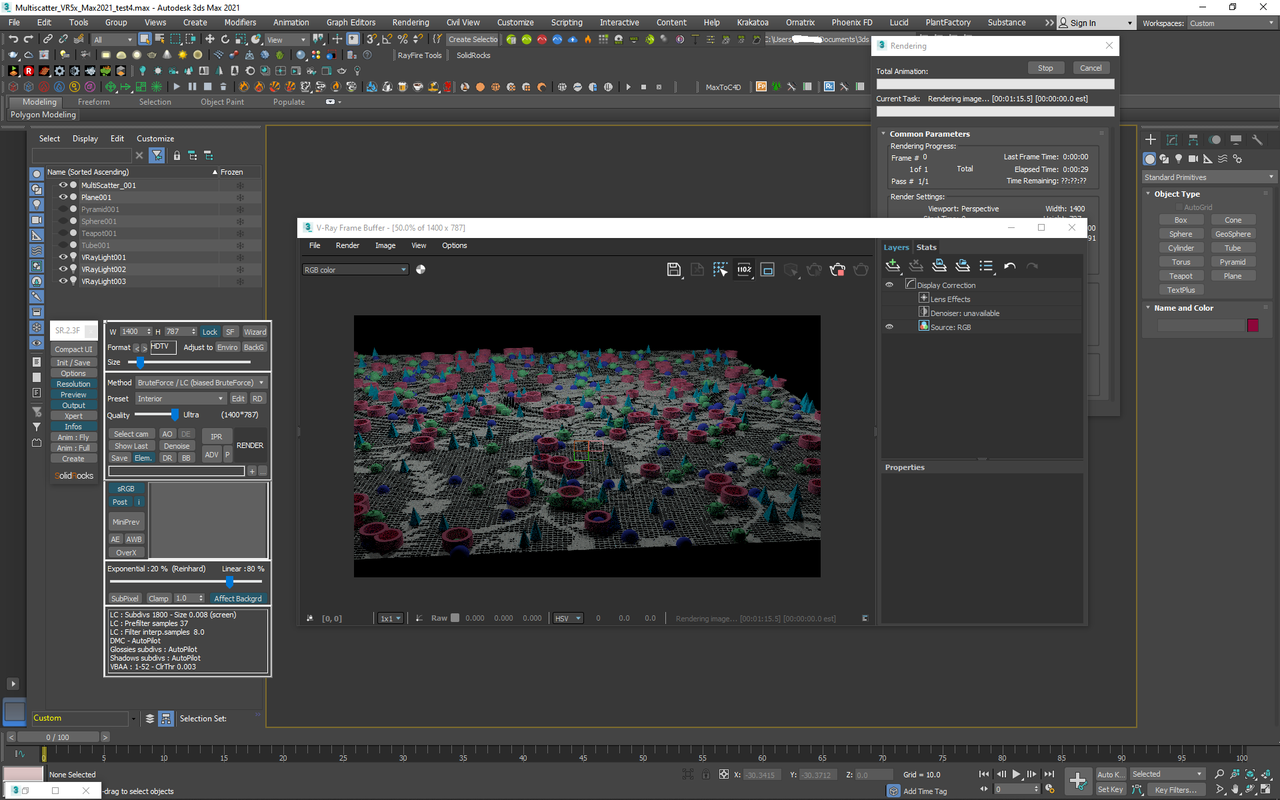The height and width of the screenshot is (800, 1280).
Task: Select the Lights category in Create panel
Action: [1179, 158]
